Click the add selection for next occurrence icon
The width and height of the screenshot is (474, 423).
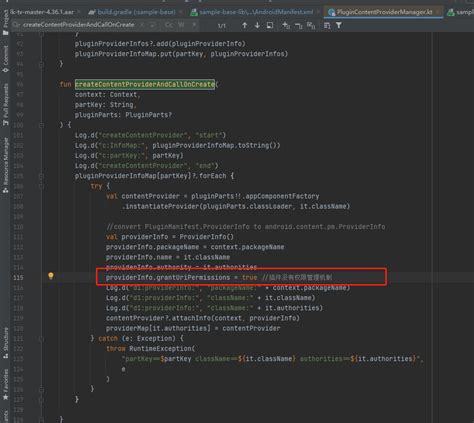pos(286,25)
